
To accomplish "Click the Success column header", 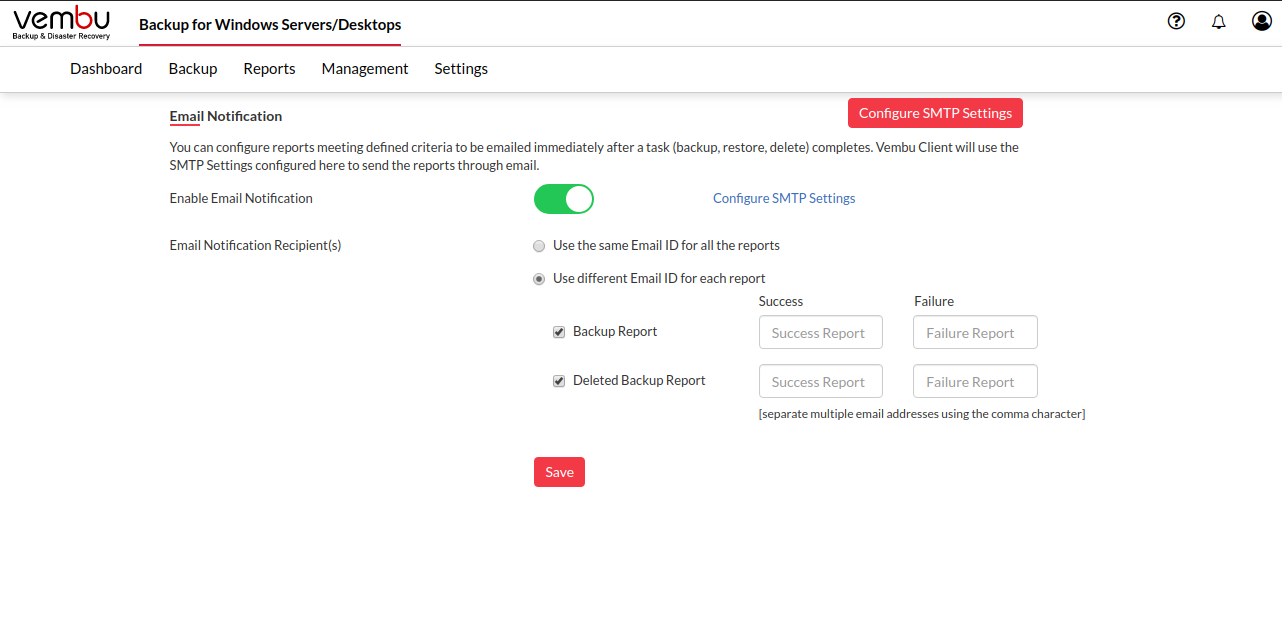I will (x=781, y=301).
